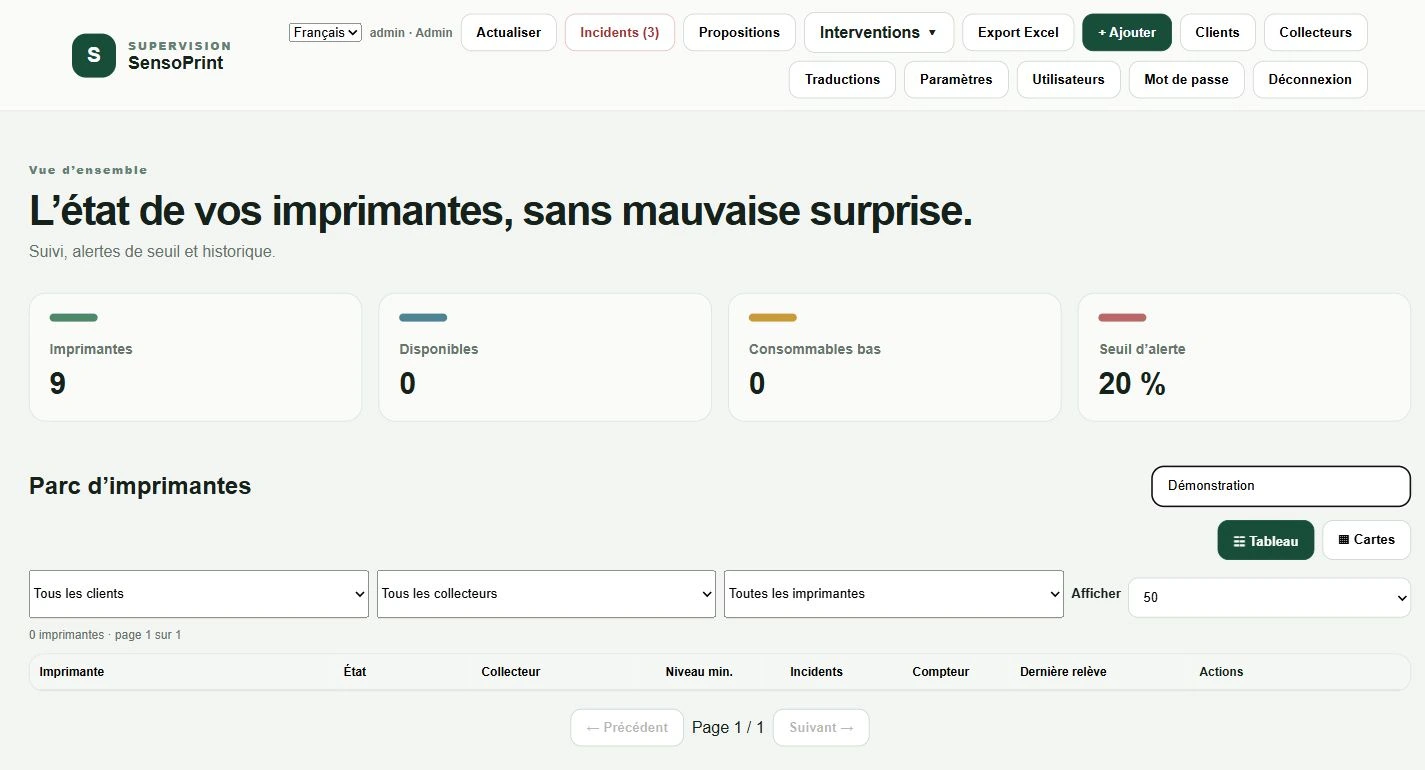Screen dimensions: 1425x770
Task: Go to the Clients page
Action: [1217, 32]
